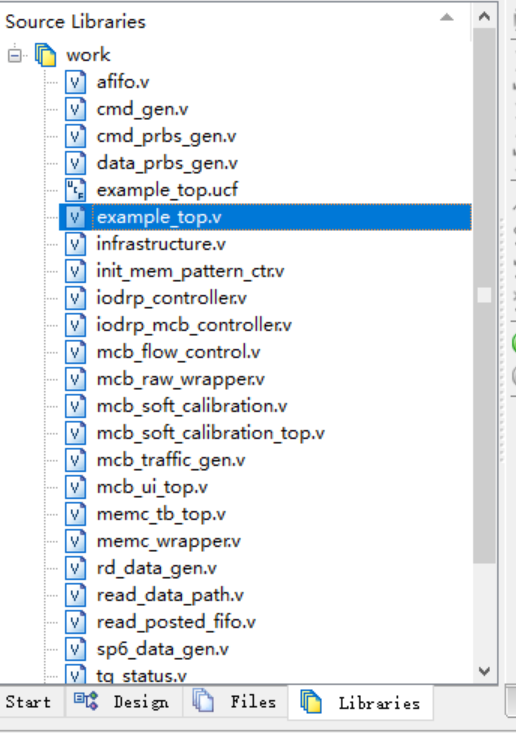
Task: Click the Libraries tab icon
Action: tap(310, 702)
